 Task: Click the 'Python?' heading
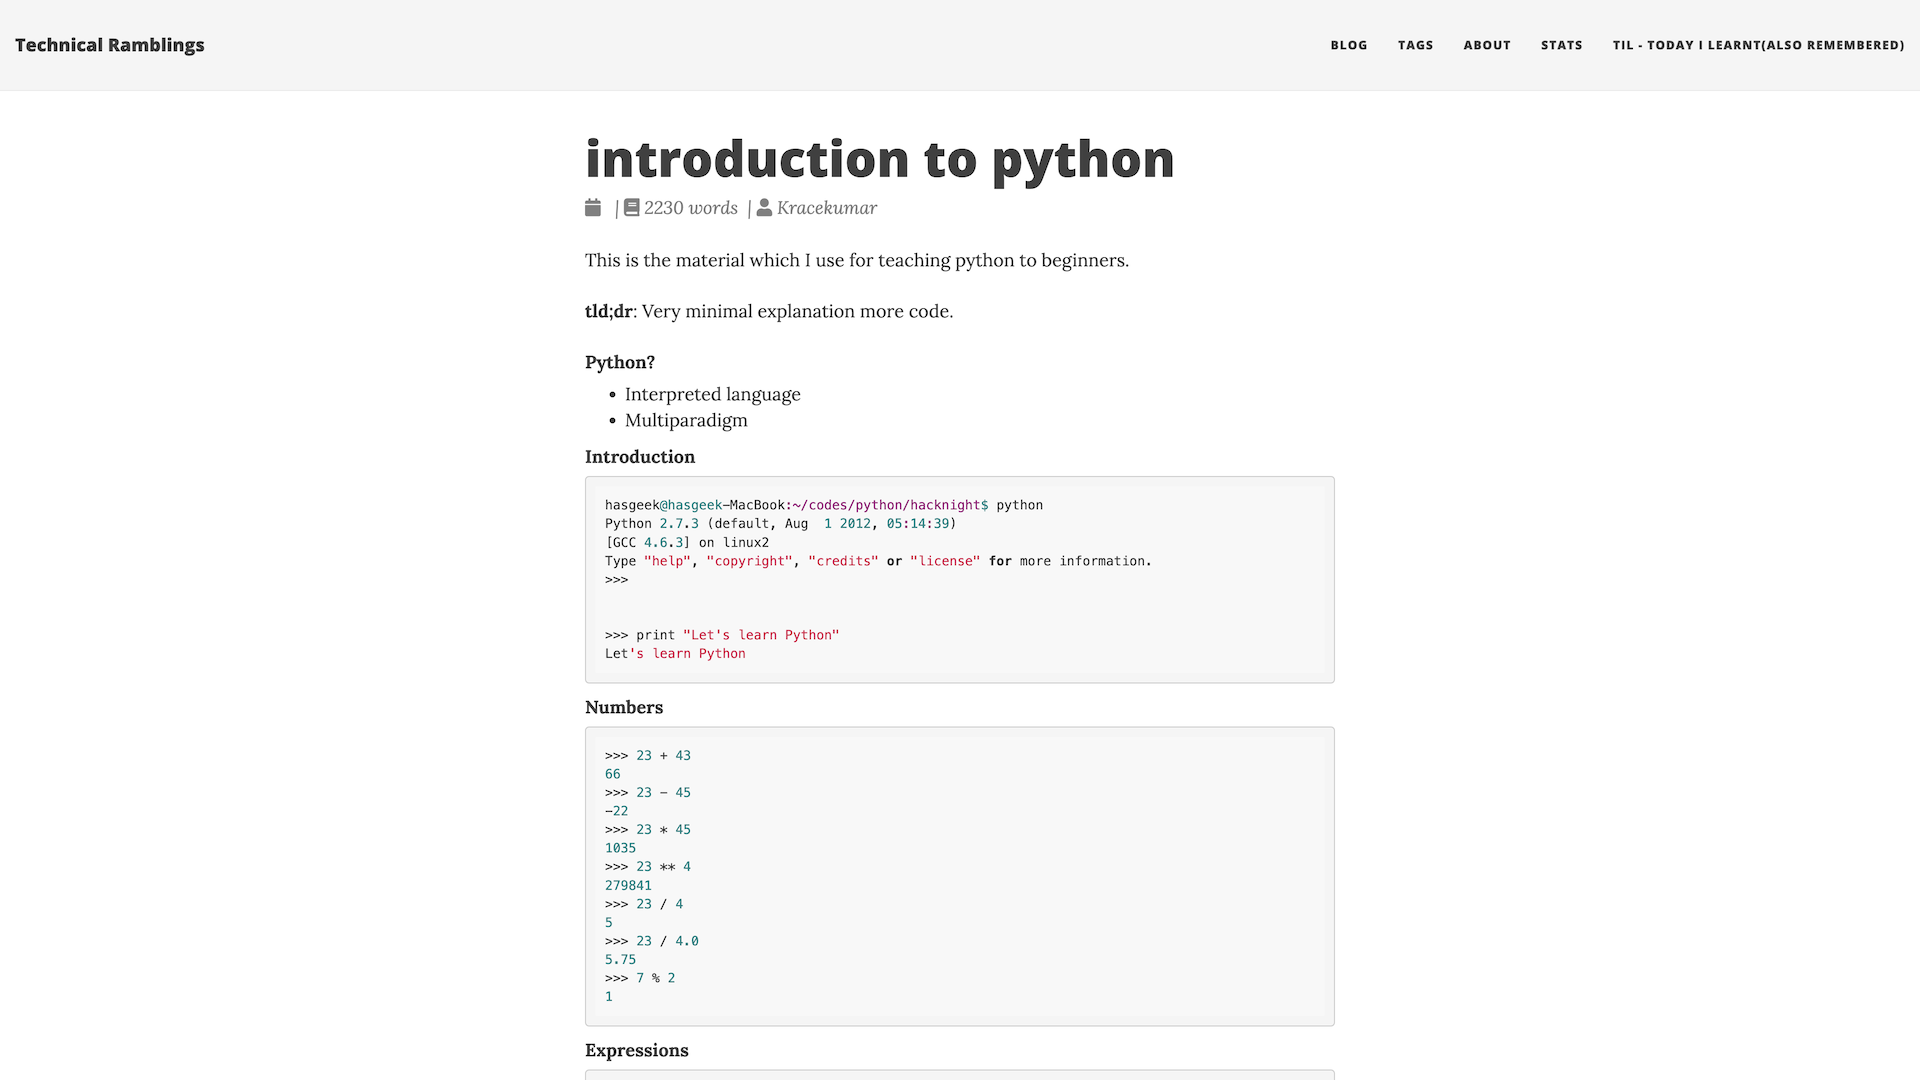point(620,362)
